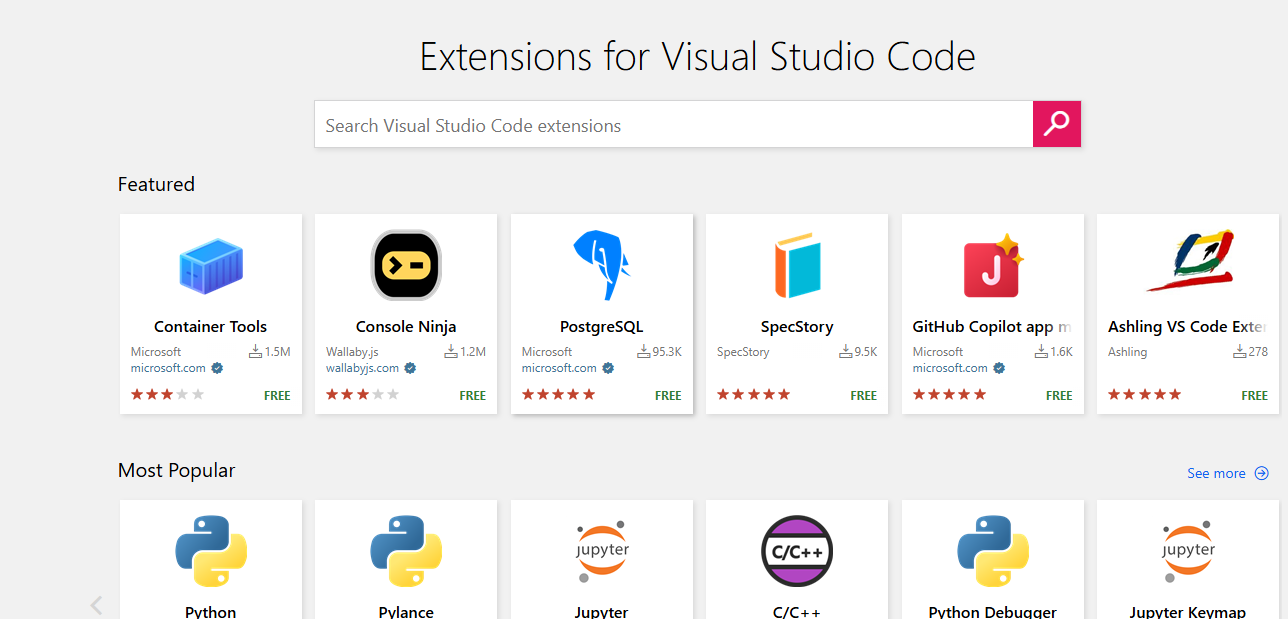
Task: Click the Pylance card title
Action: point(406,612)
